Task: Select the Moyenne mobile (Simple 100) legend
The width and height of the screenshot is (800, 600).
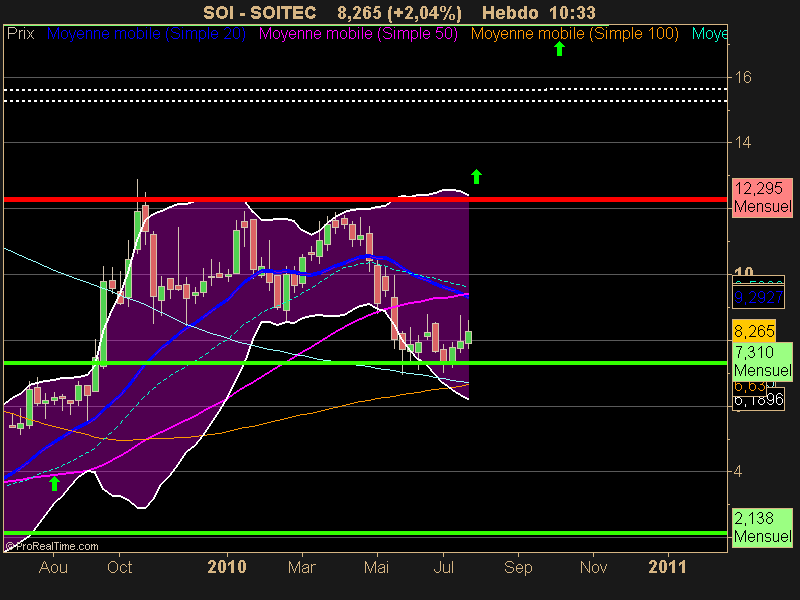Action: 574,34
